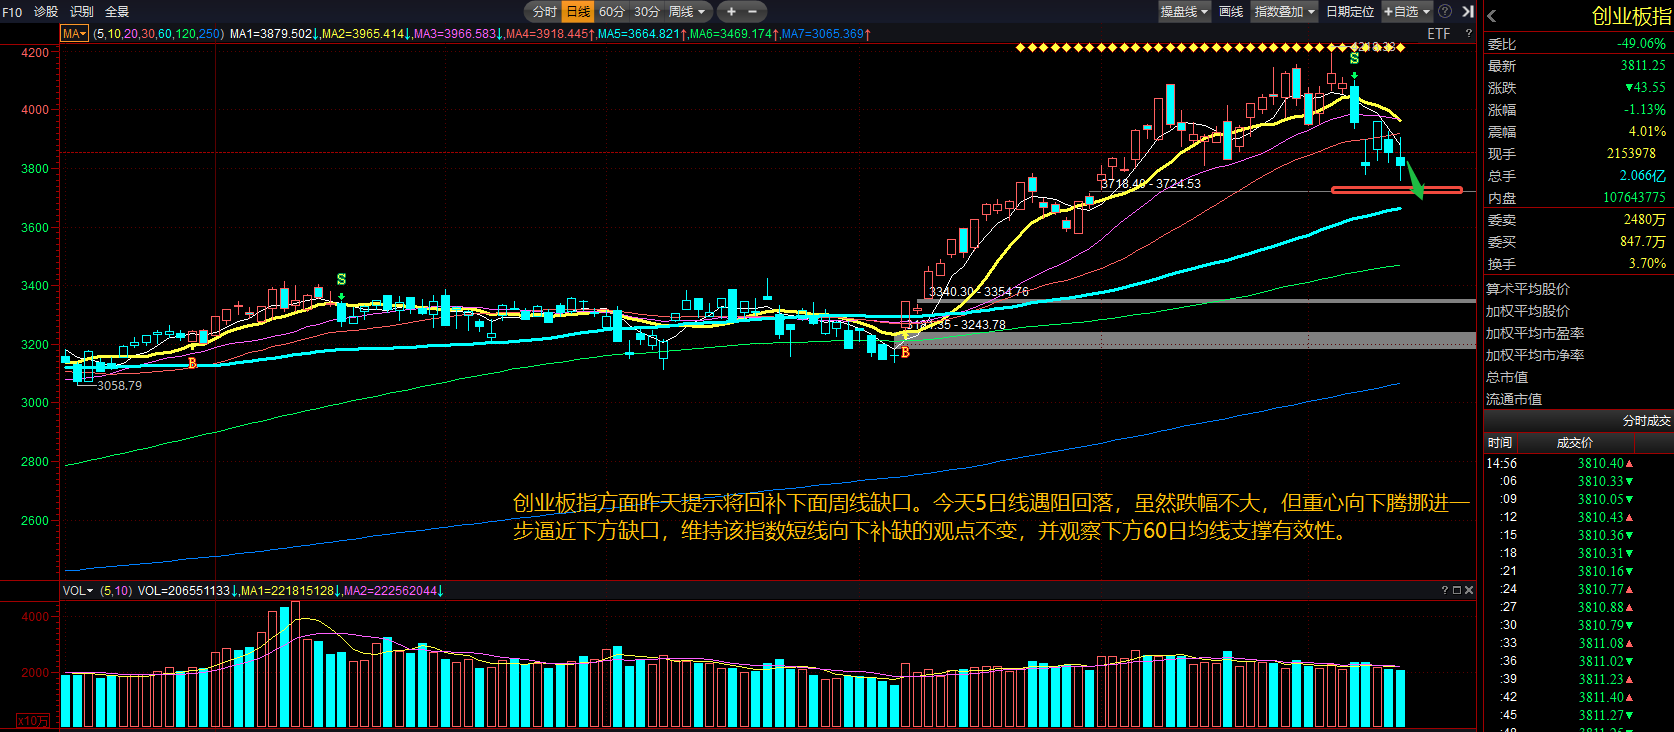Click the 算术平均股价 row
This screenshot has height=732, width=1674.
1577,289
